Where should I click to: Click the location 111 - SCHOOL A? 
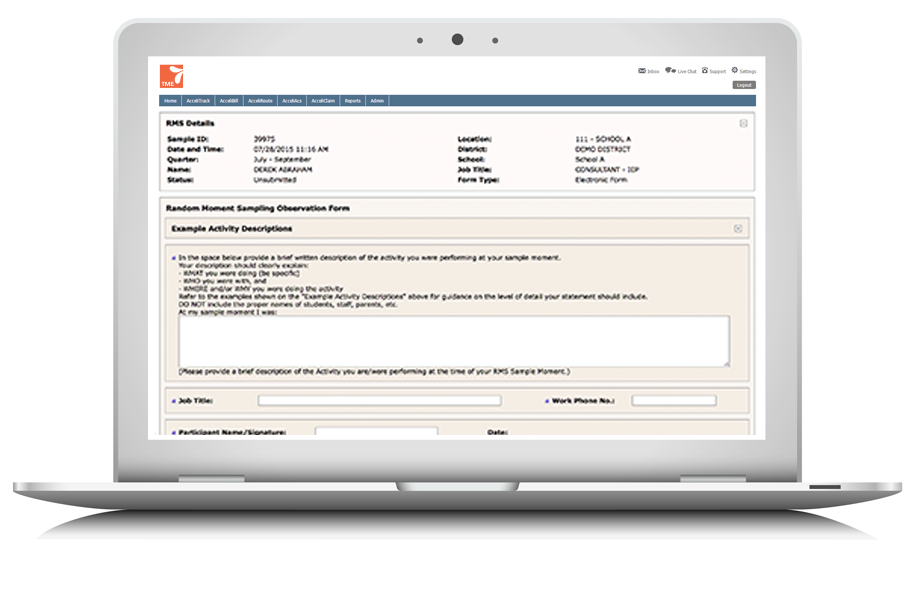603,139
